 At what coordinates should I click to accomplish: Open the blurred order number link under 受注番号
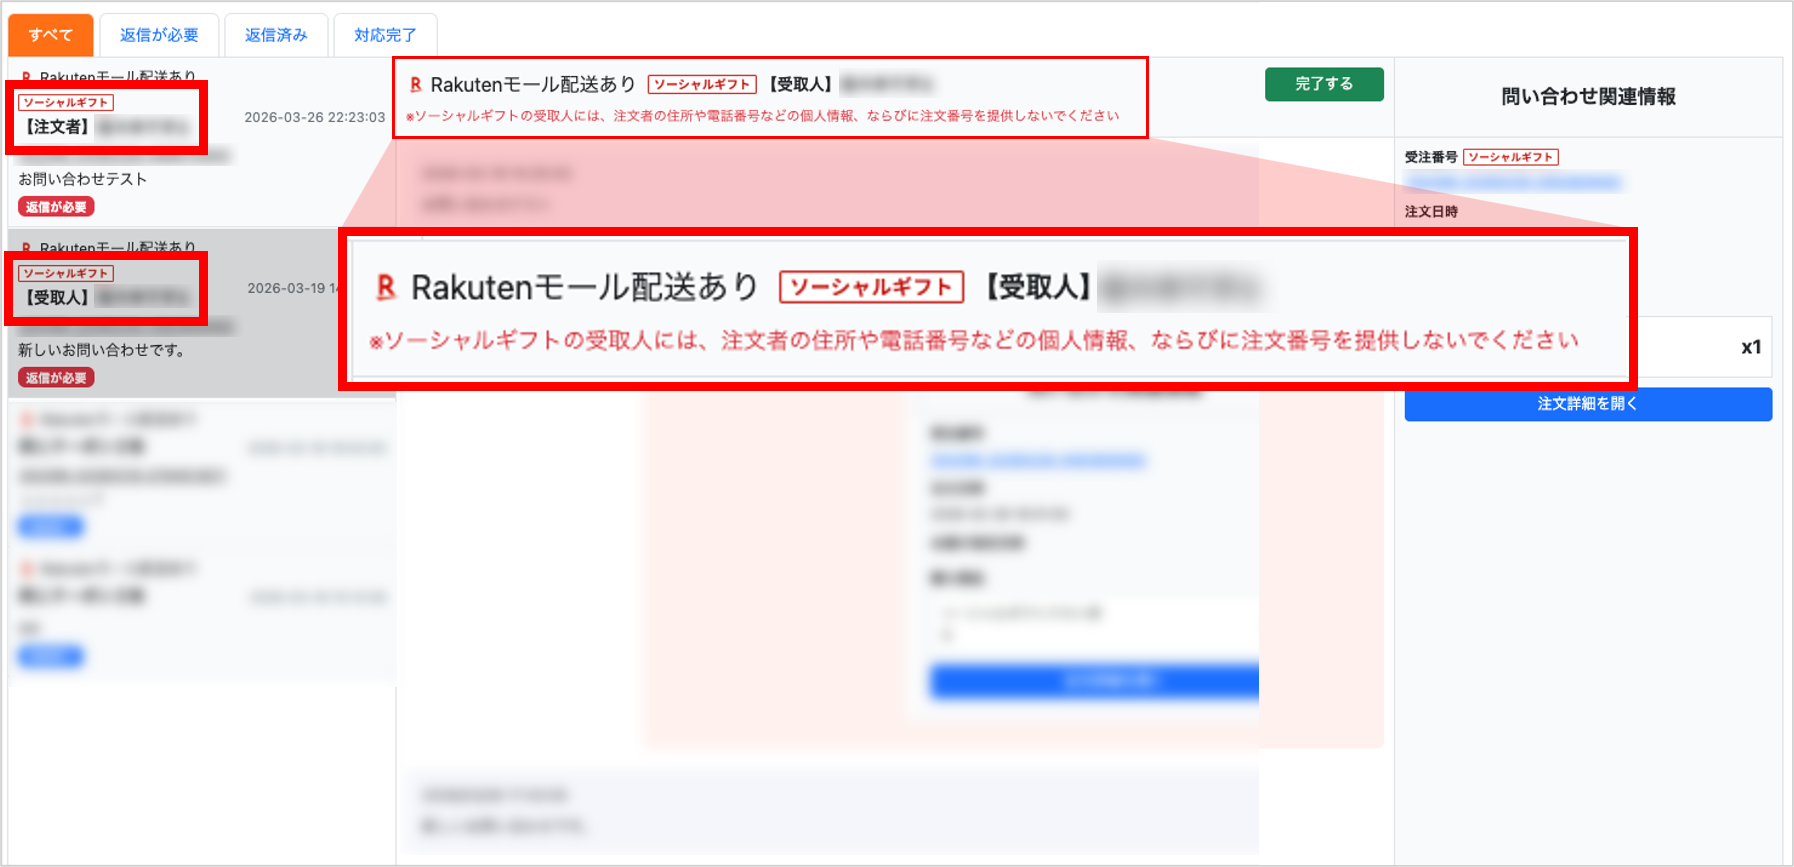point(1513,182)
